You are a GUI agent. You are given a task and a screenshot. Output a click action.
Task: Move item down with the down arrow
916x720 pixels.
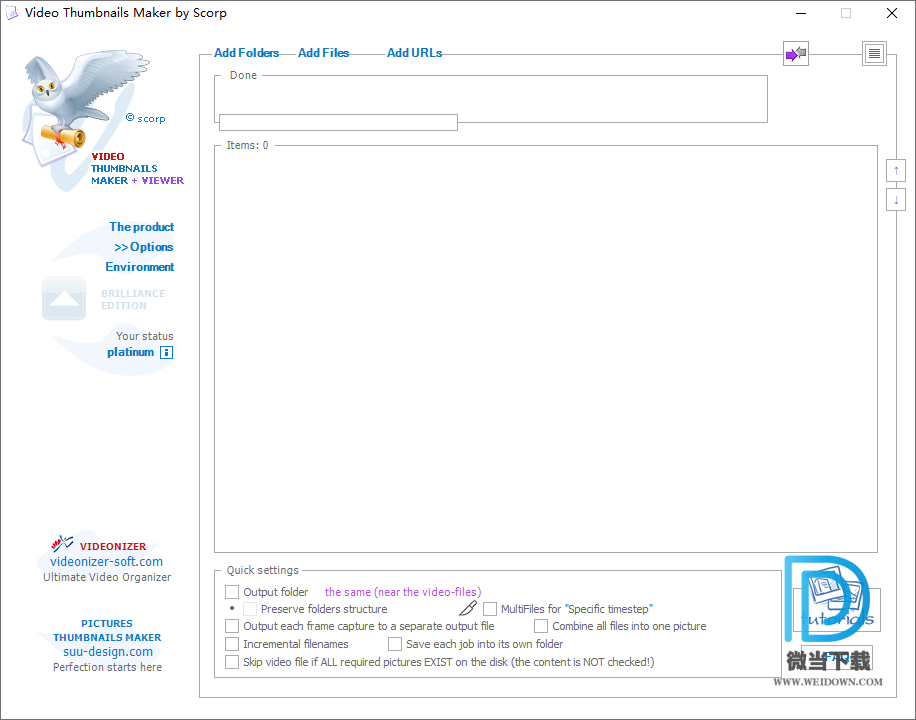pos(896,200)
